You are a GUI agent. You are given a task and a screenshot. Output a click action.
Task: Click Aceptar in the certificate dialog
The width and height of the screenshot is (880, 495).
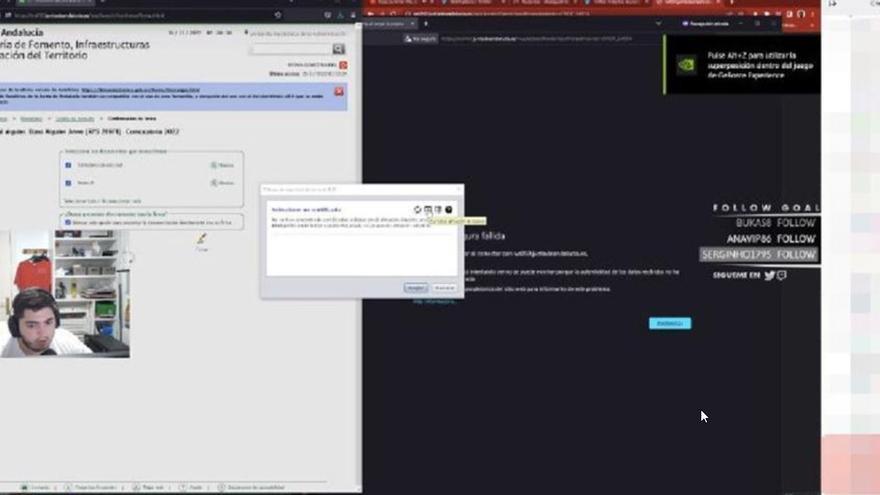(x=416, y=288)
